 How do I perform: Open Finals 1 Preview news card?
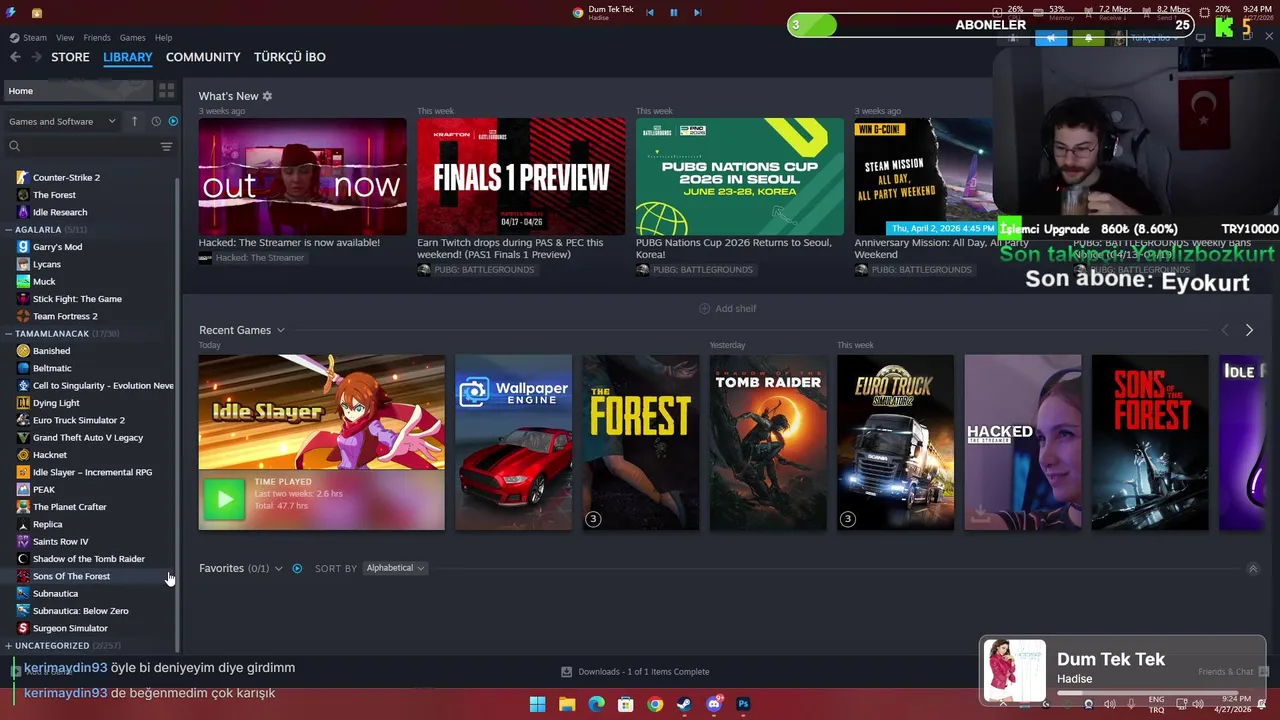click(521, 177)
